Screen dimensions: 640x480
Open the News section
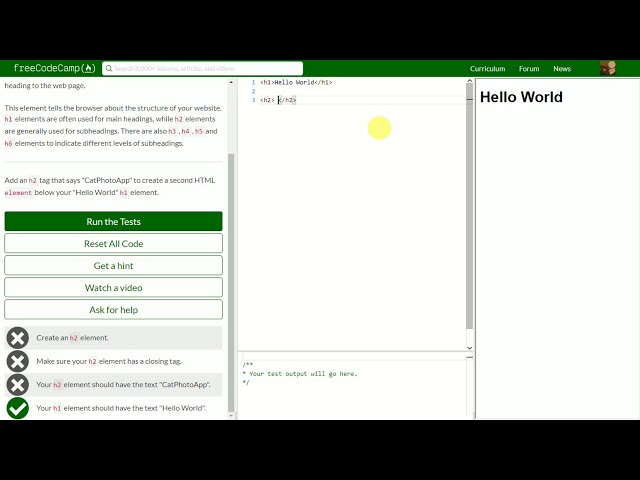(x=562, y=69)
